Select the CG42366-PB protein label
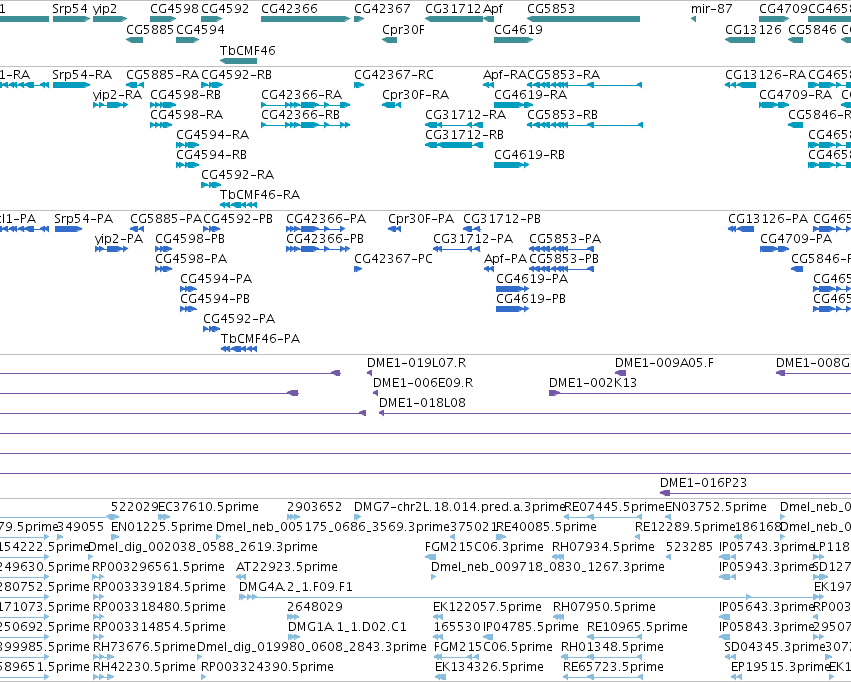This screenshot has width=851, height=682. click(x=325, y=239)
